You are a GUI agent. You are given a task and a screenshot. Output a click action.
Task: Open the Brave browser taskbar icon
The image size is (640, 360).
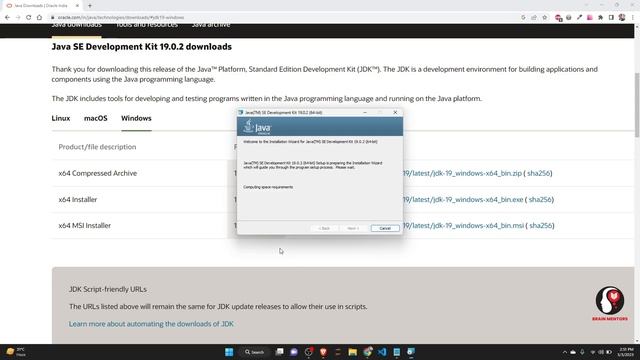(x=323, y=352)
